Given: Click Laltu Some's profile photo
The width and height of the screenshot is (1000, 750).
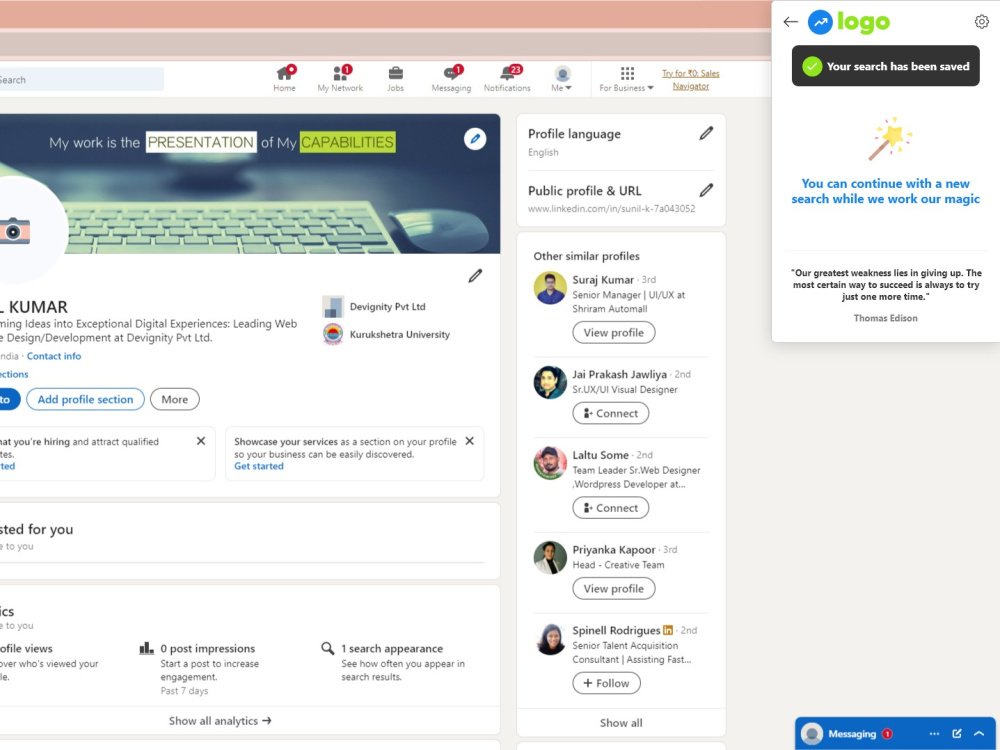Looking at the screenshot, I should pos(550,463).
